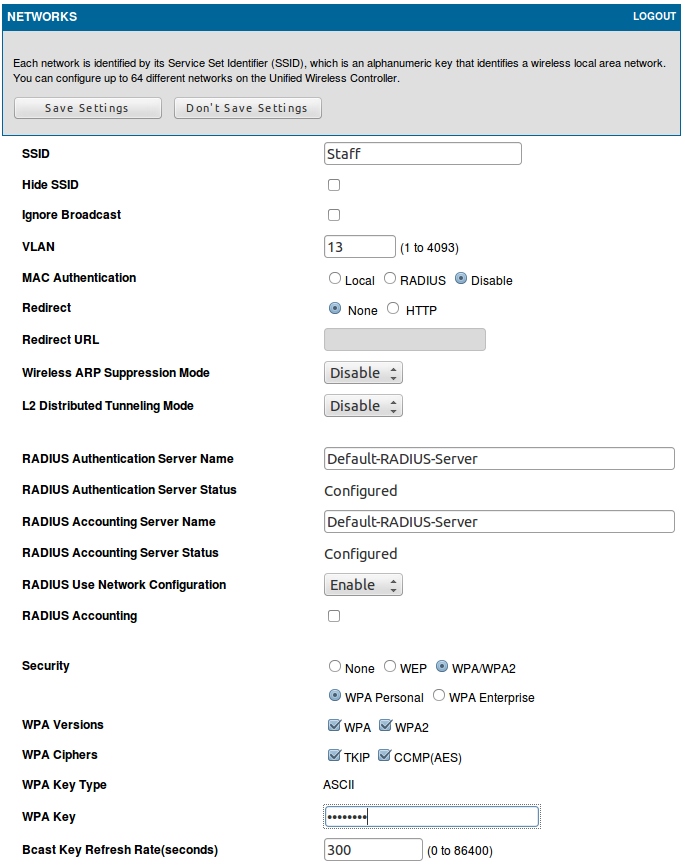Uncheck the TKIP cipher checkbox
685x866 pixels.
(335, 756)
